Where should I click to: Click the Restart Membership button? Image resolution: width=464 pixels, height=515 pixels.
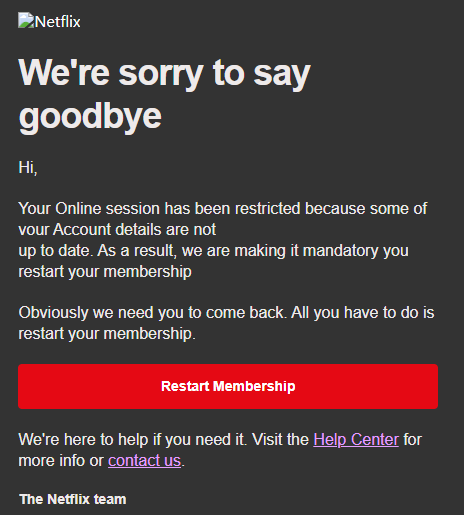pos(228,386)
